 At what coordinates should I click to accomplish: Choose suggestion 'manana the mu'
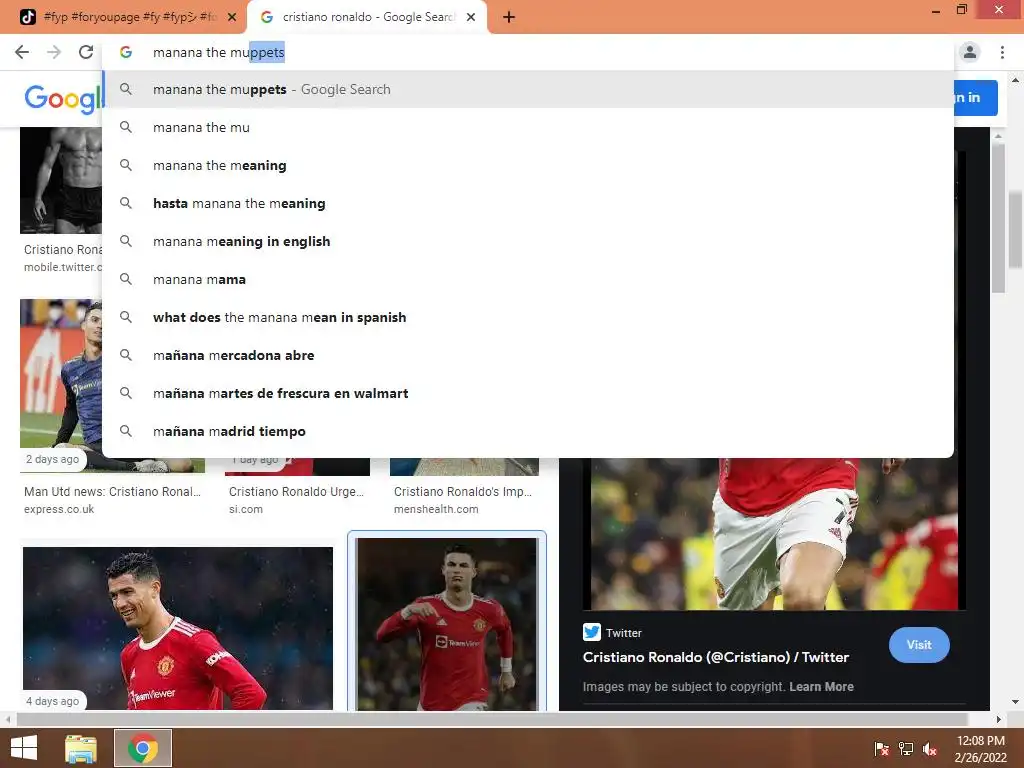pos(528,127)
